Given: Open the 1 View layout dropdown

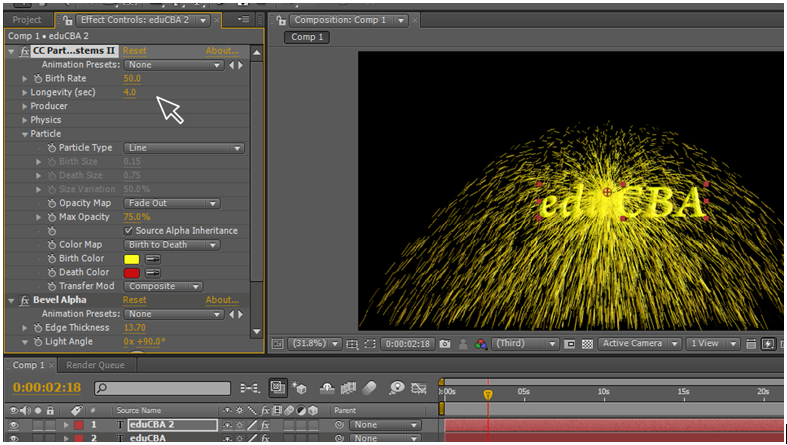Looking at the screenshot, I should 712,344.
